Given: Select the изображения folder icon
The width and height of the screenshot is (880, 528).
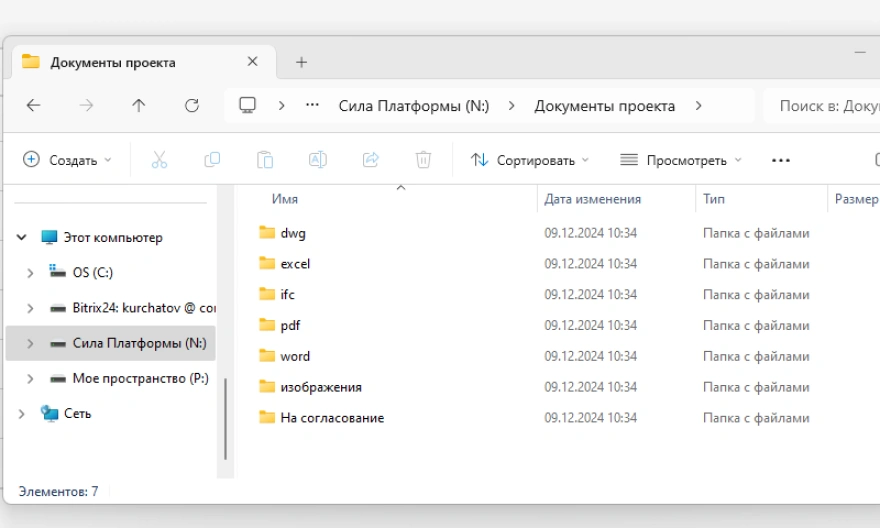Looking at the screenshot, I should [x=267, y=387].
